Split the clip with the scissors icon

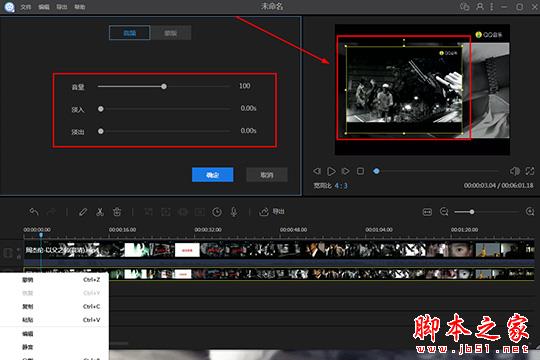pyautogui.click(x=100, y=212)
